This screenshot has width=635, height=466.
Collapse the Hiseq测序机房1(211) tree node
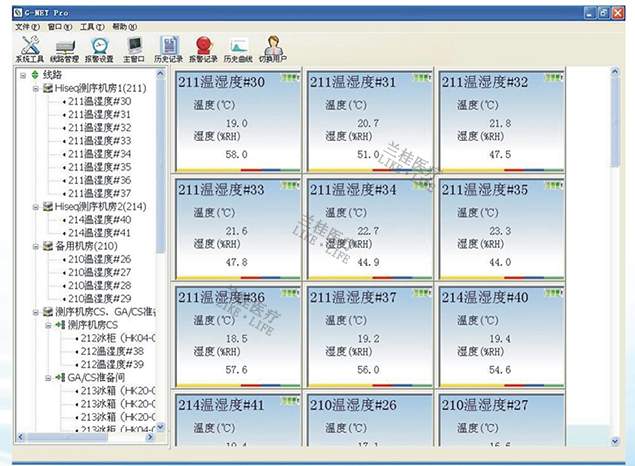tap(35, 88)
